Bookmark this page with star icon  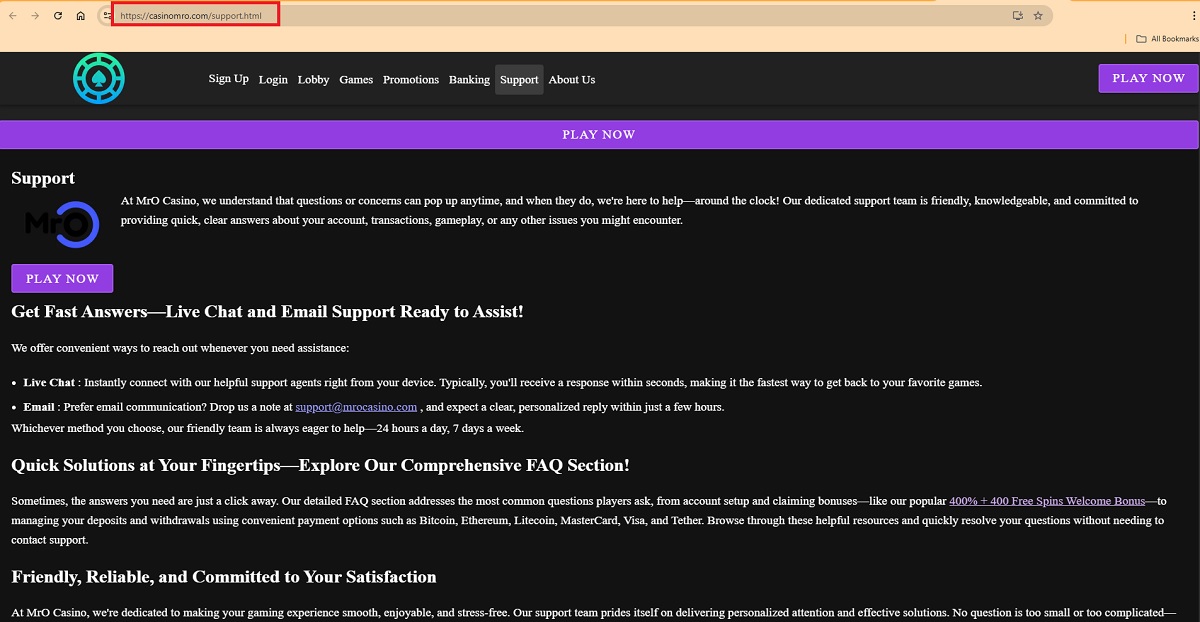point(1038,16)
